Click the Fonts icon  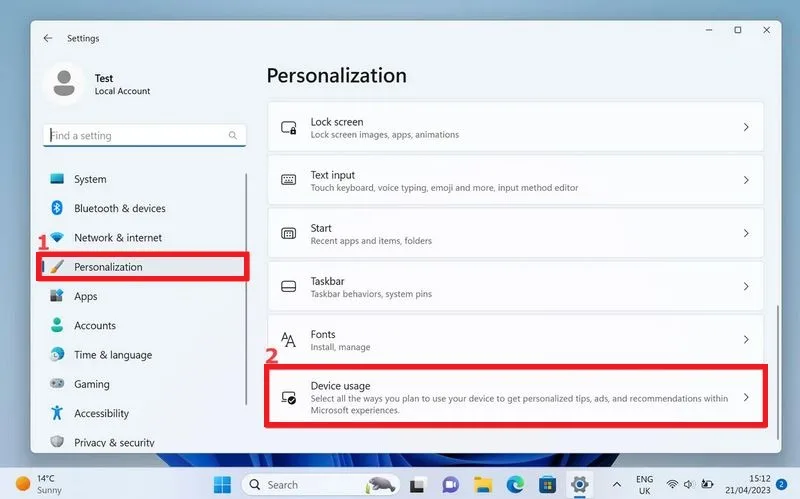click(288, 339)
